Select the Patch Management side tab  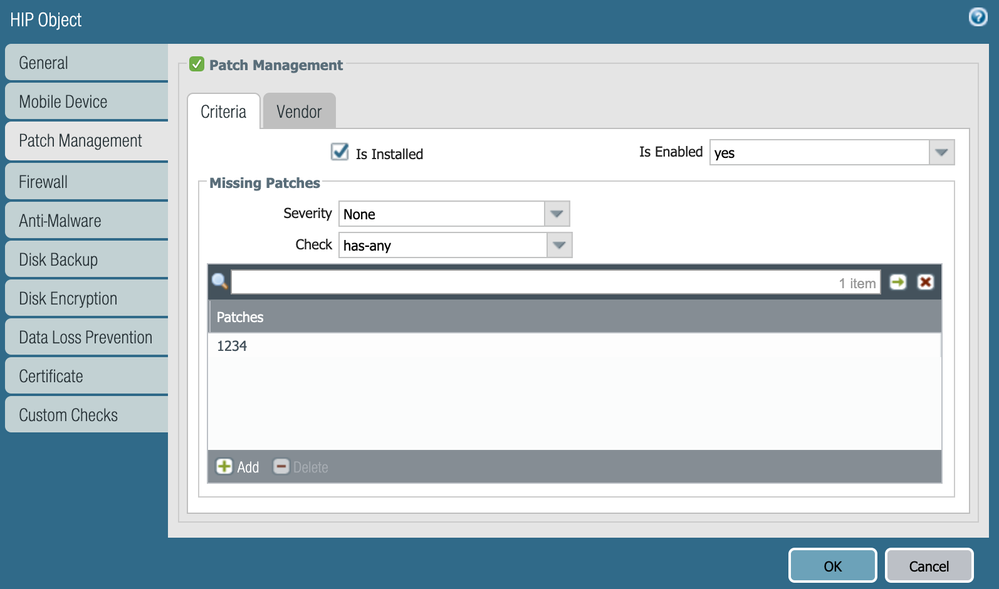[87, 141]
